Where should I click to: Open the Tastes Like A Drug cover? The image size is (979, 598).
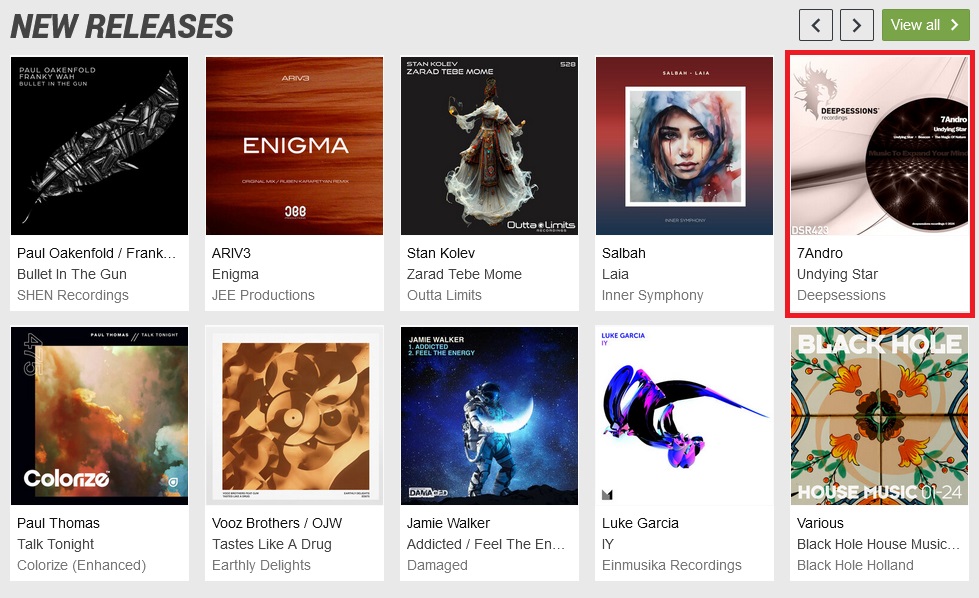pyautogui.click(x=295, y=416)
